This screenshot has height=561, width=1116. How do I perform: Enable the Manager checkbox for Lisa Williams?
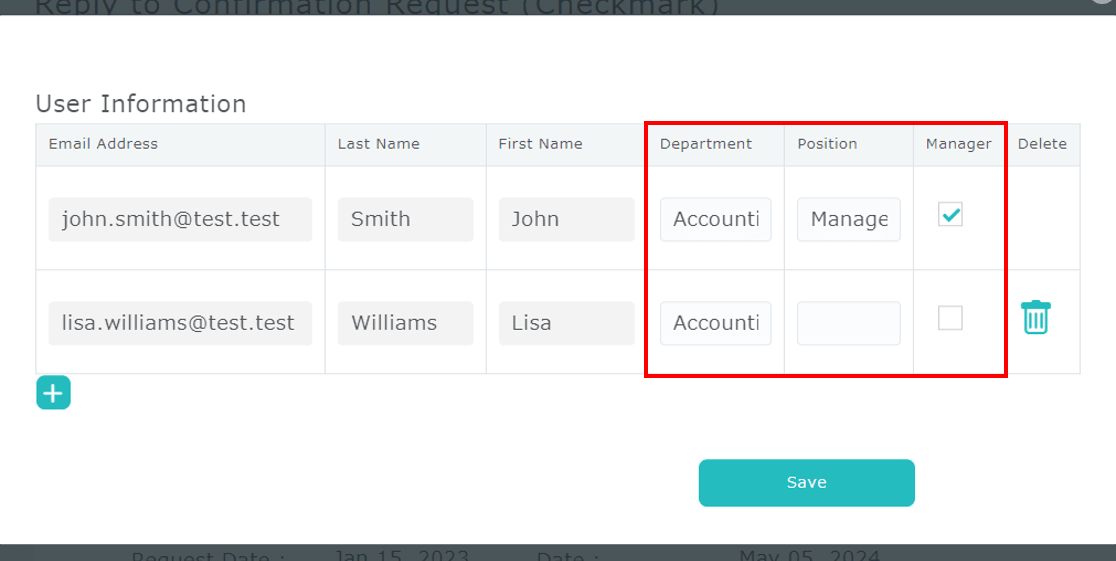(x=950, y=318)
